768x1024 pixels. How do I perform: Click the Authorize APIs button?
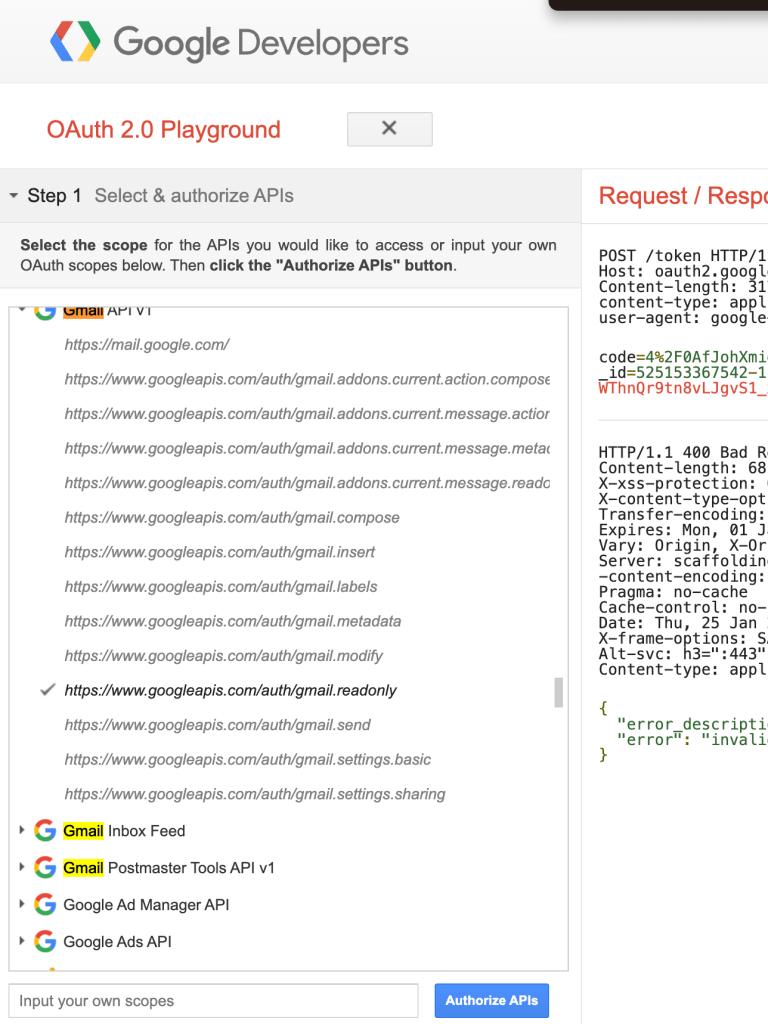pos(492,1000)
